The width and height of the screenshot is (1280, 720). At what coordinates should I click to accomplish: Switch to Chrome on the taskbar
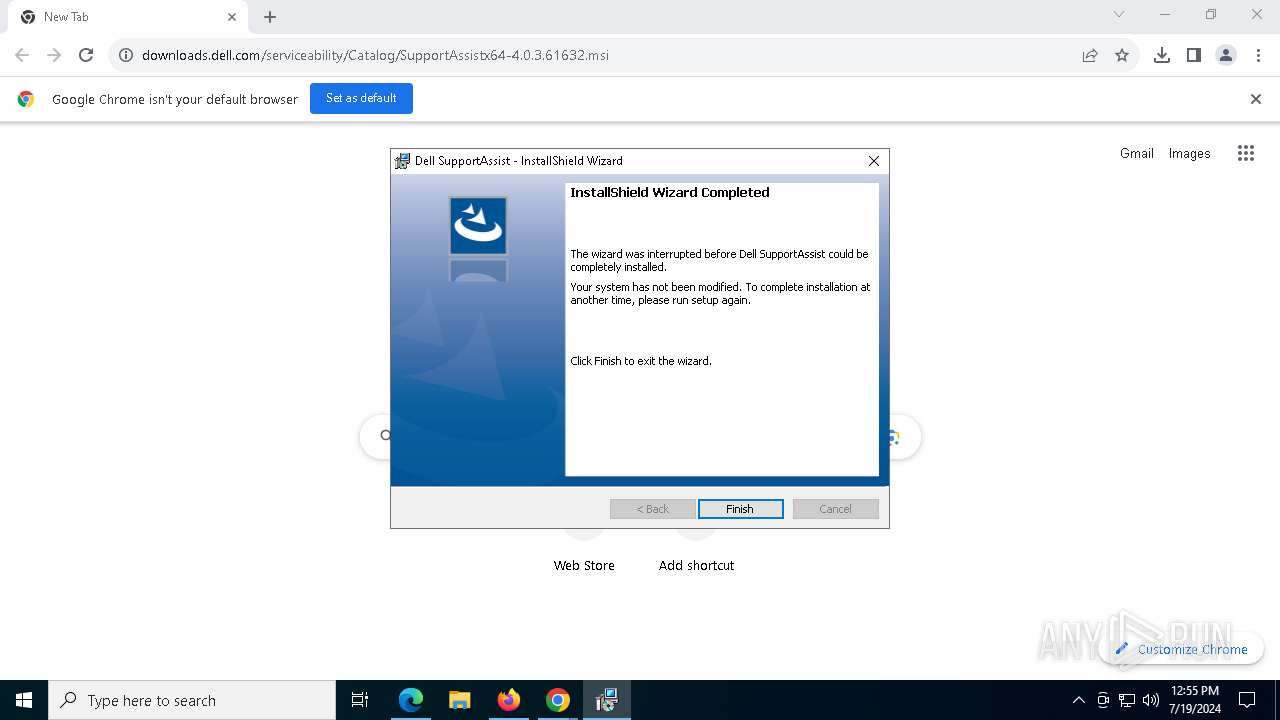558,700
